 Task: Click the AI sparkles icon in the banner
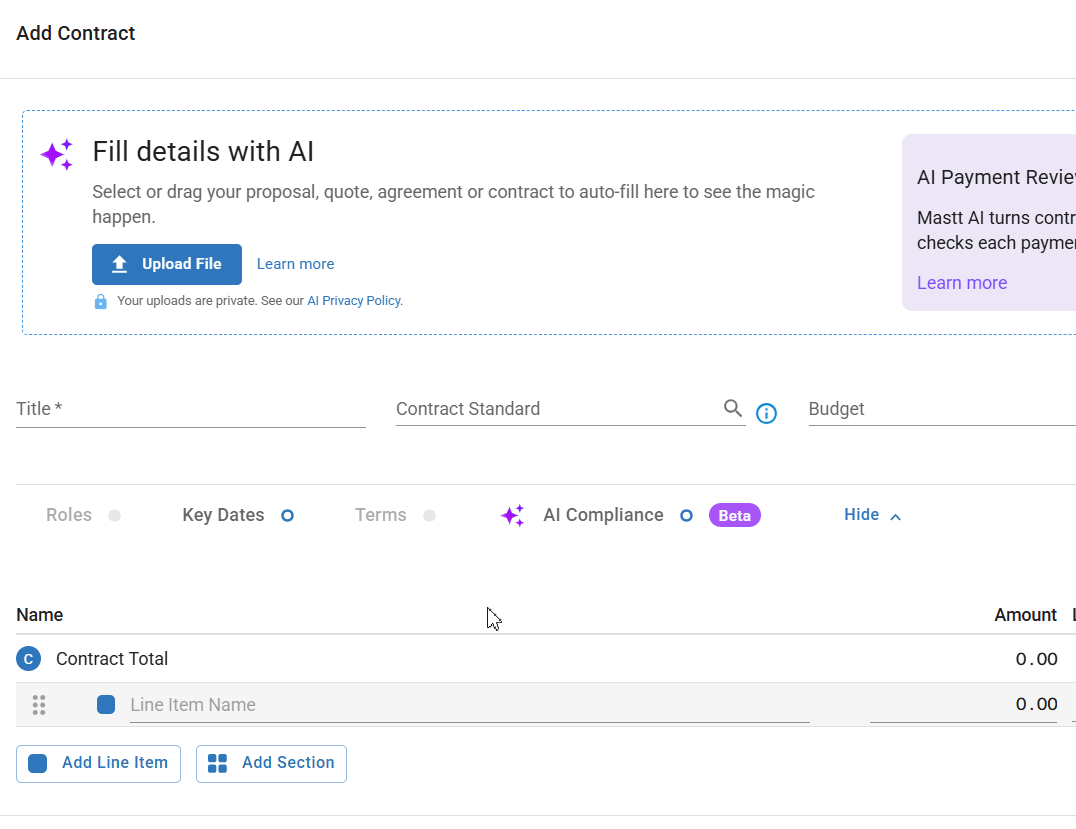(56, 153)
